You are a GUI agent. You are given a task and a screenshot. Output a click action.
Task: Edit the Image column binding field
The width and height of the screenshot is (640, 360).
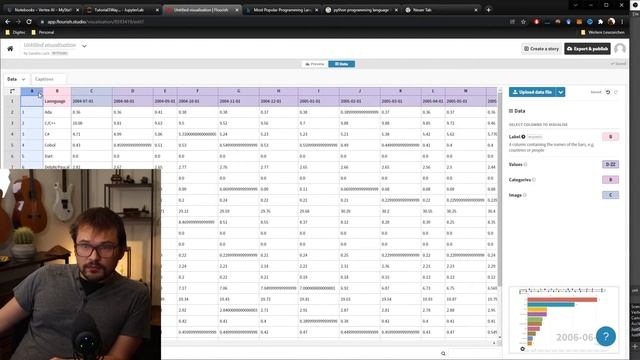610,195
